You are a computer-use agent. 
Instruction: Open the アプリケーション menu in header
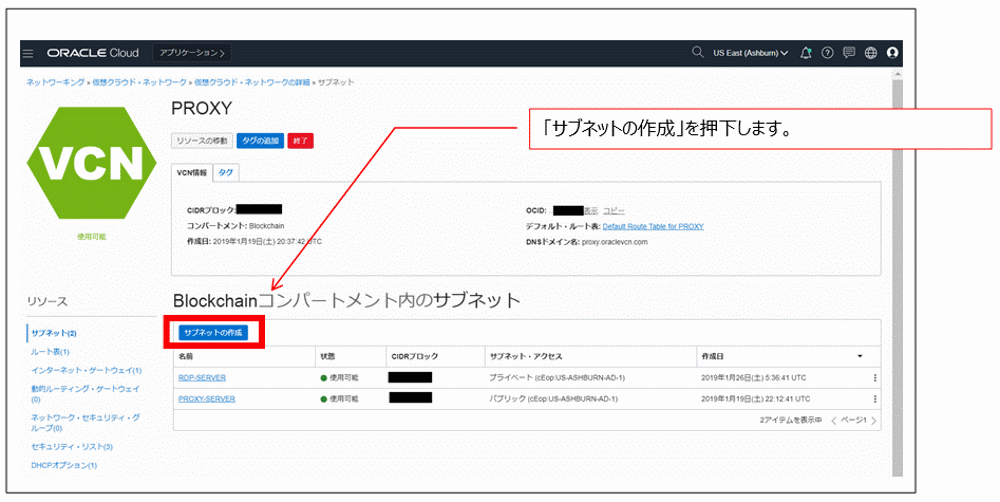pos(192,53)
